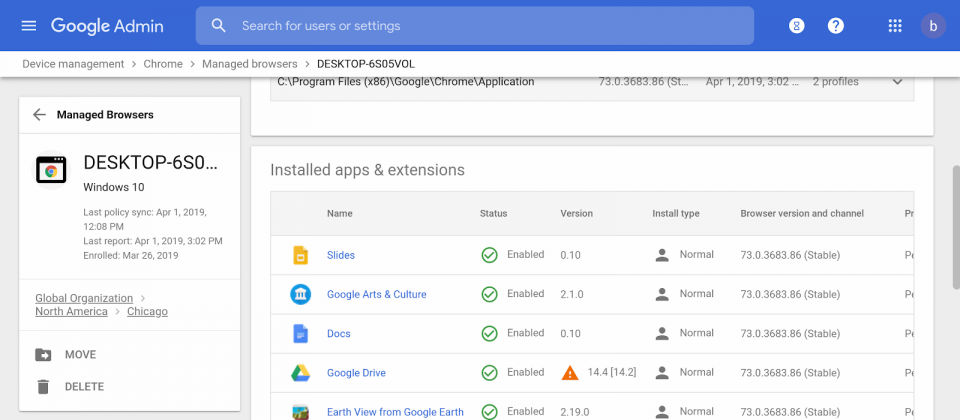Click the page vertical scrollbar

click(x=955, y=227)
